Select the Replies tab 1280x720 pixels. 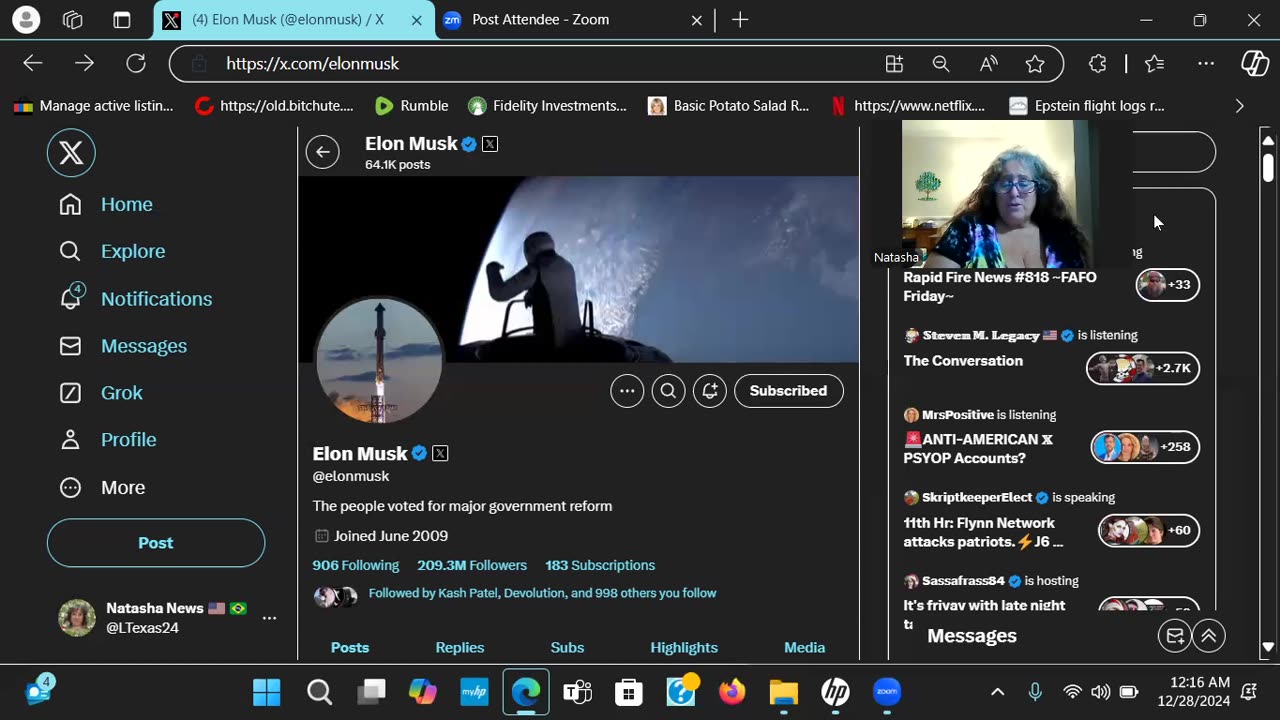coord(460,647)
